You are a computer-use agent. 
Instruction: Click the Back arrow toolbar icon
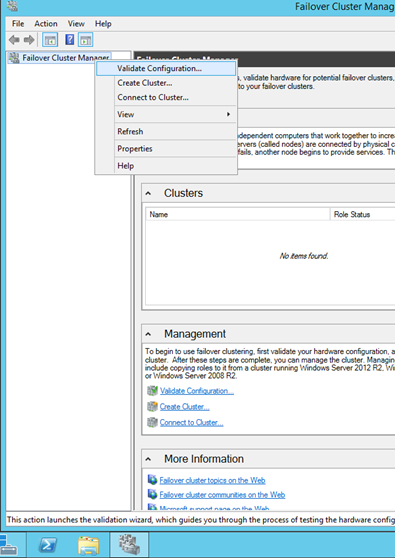pos(14,40)
